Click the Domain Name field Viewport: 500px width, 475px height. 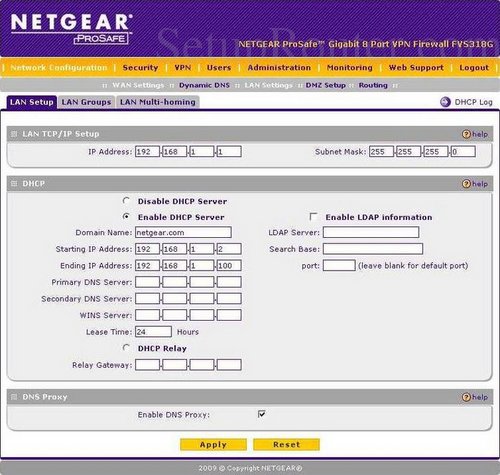click(183, 232)
